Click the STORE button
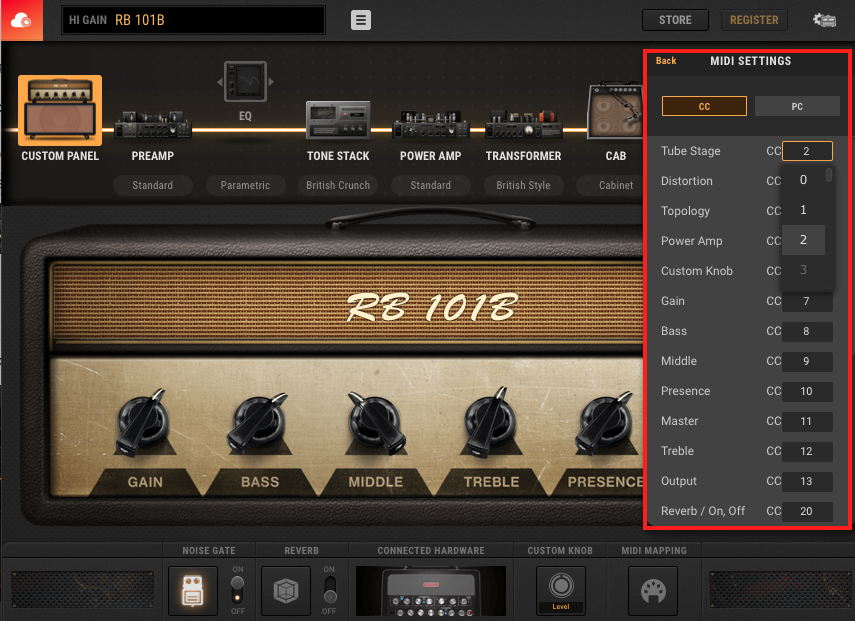 tap(675, 20)
